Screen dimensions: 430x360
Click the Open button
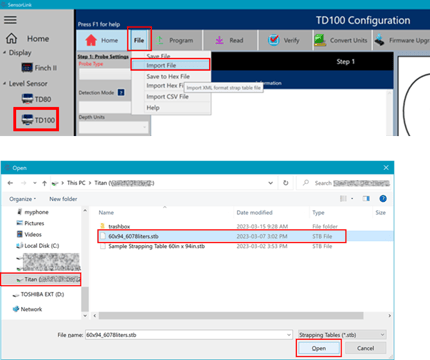pos(319,348)
